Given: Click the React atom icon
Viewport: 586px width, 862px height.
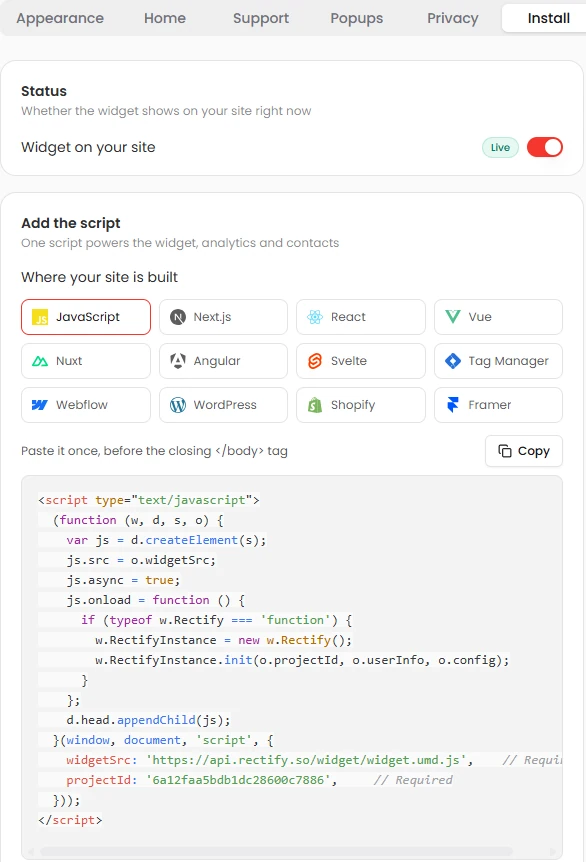Looking at the screenshot, I should [315, 317].
